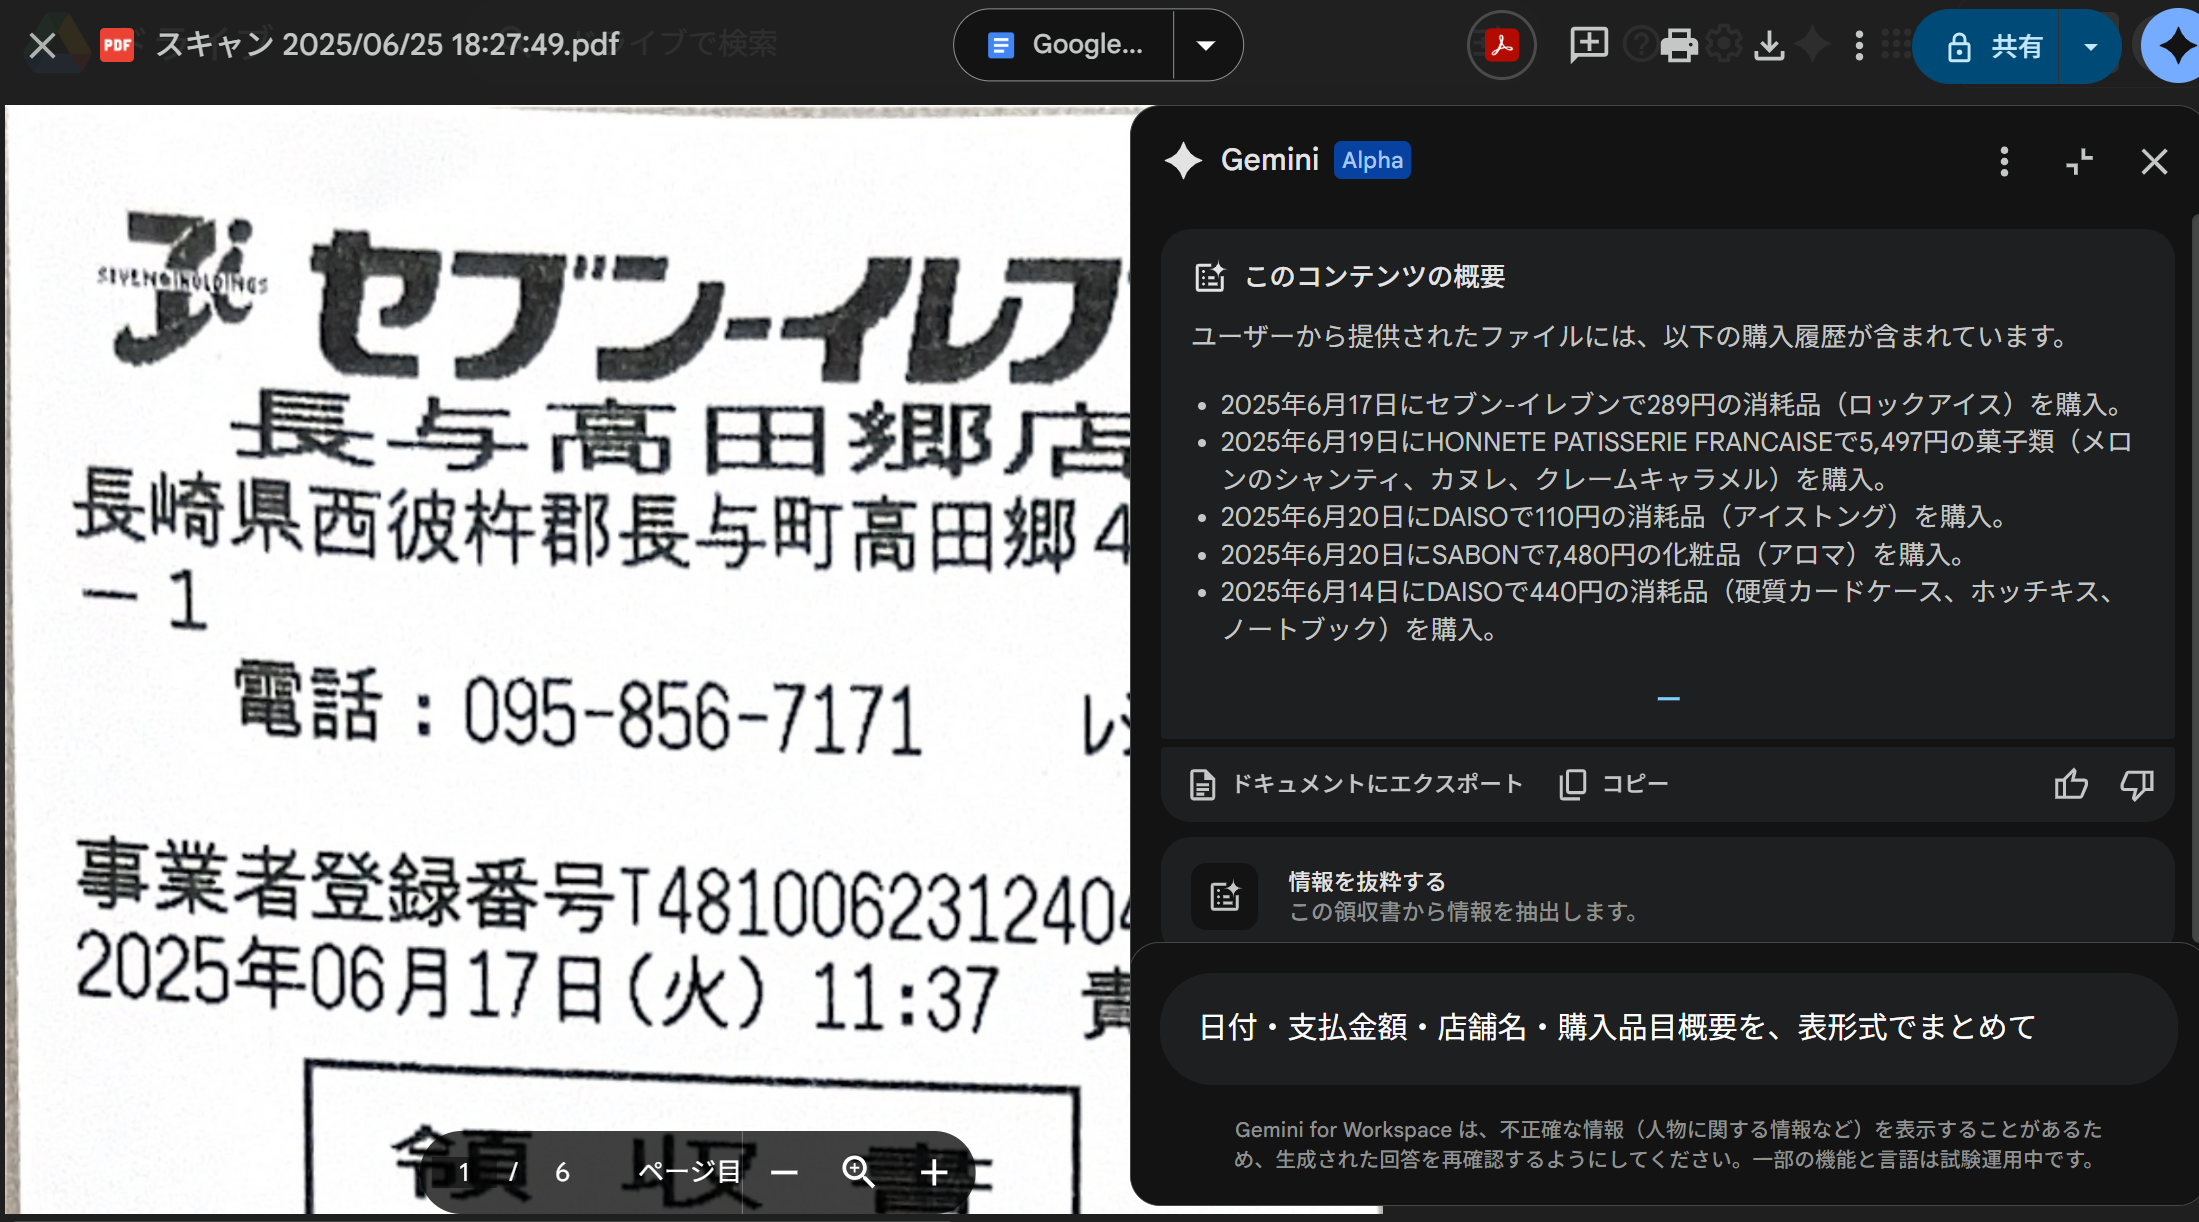Image resolution: width=2199 pixels, height=1222 pixels.
Task: Toggle the Gemini sparkle button at top right
Action: pyautogui.click(x=2176, y=46)
